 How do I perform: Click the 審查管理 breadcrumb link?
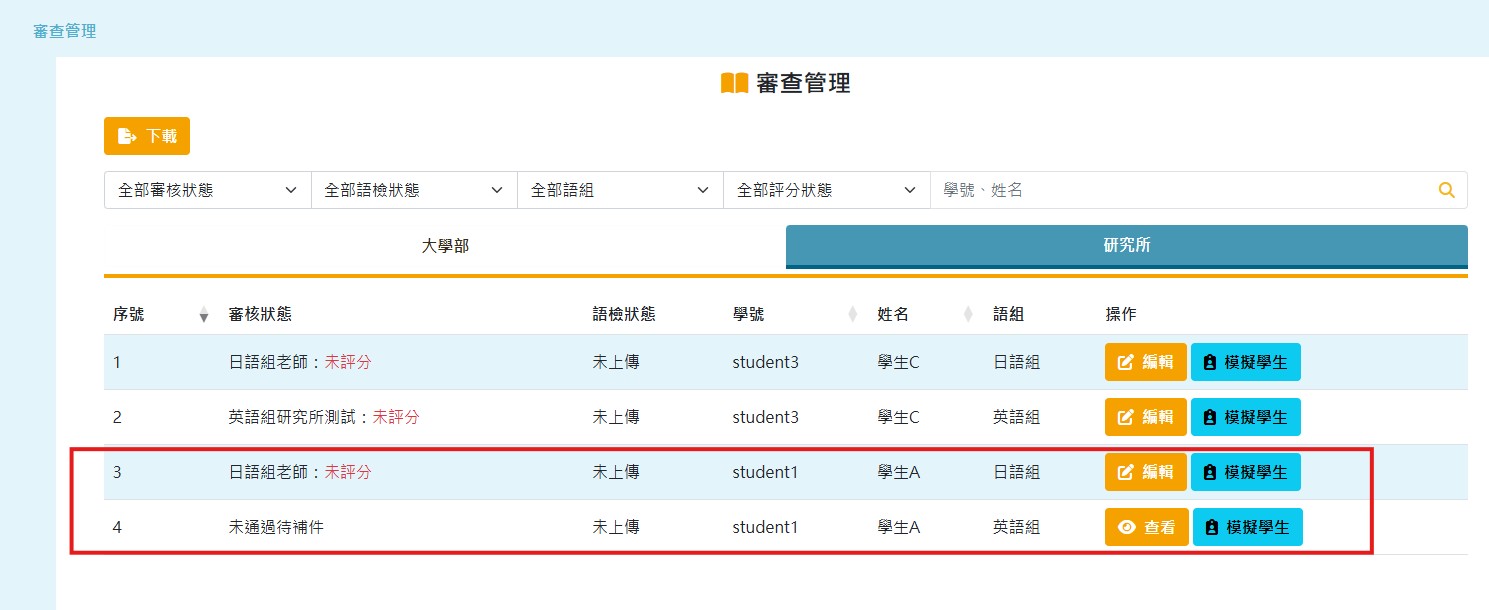(x=65, y=31)
